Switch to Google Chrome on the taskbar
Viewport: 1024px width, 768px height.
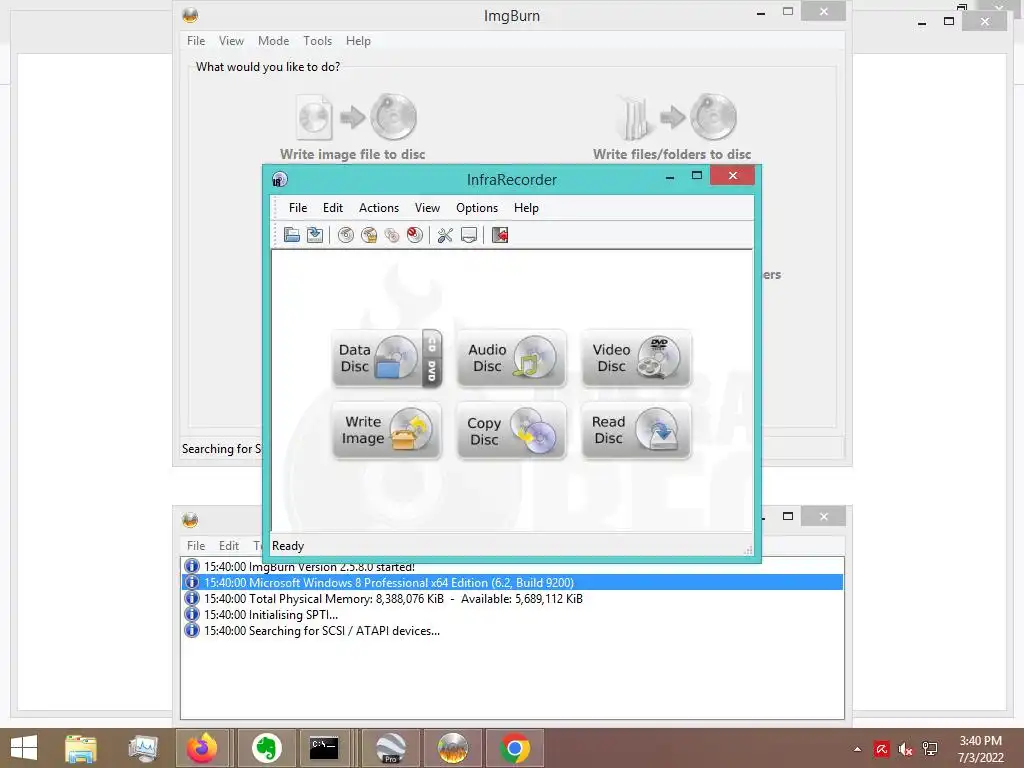click(515, 748)
